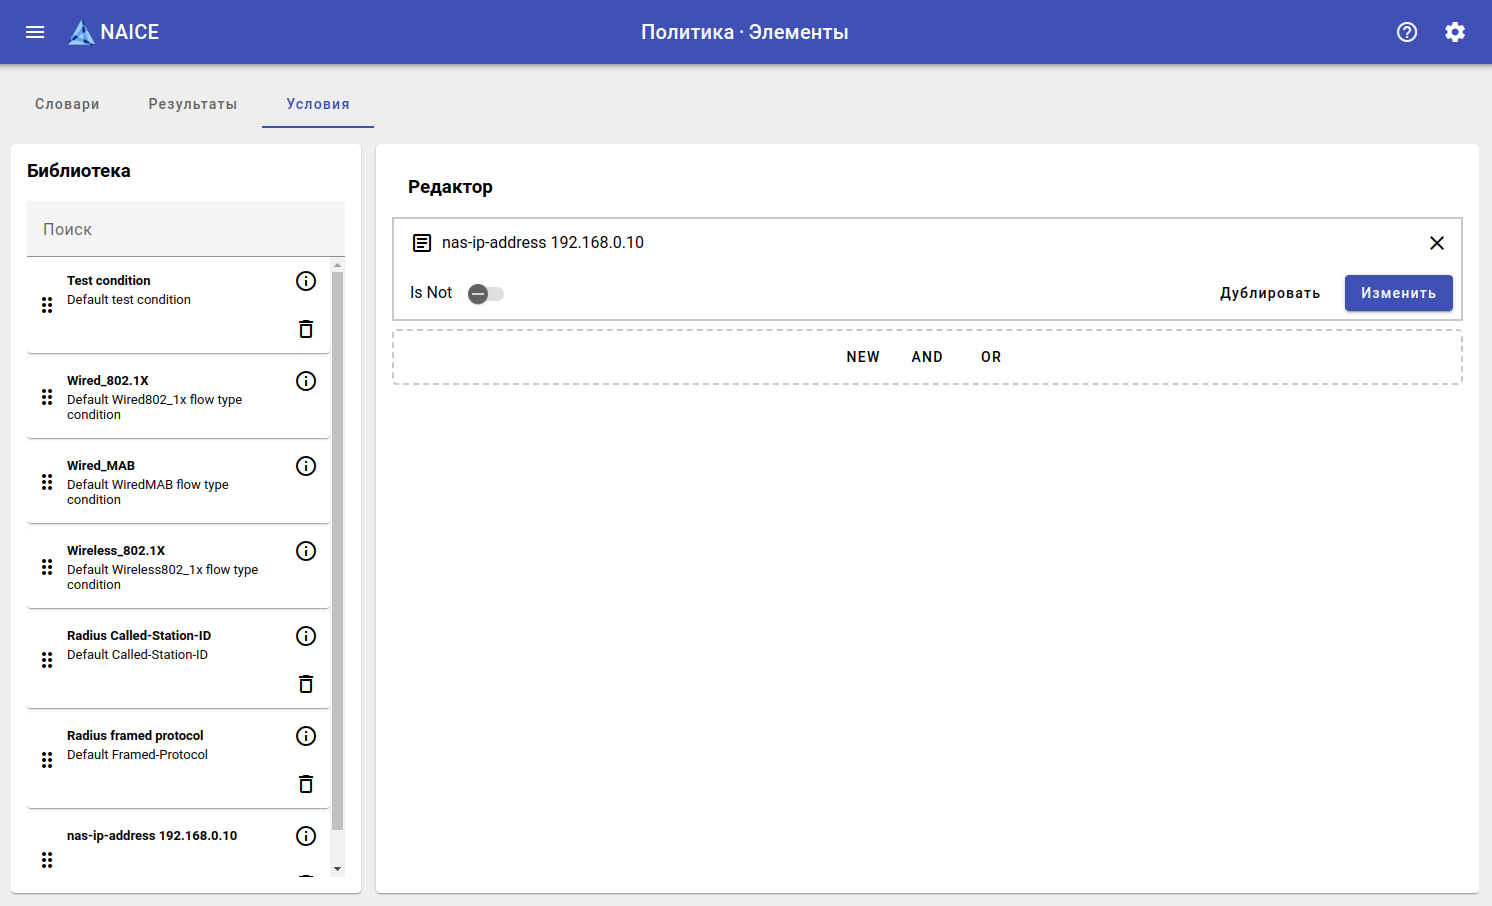Grab the drag handle of Test condition
1492x906 pixels.
[47, 305]
